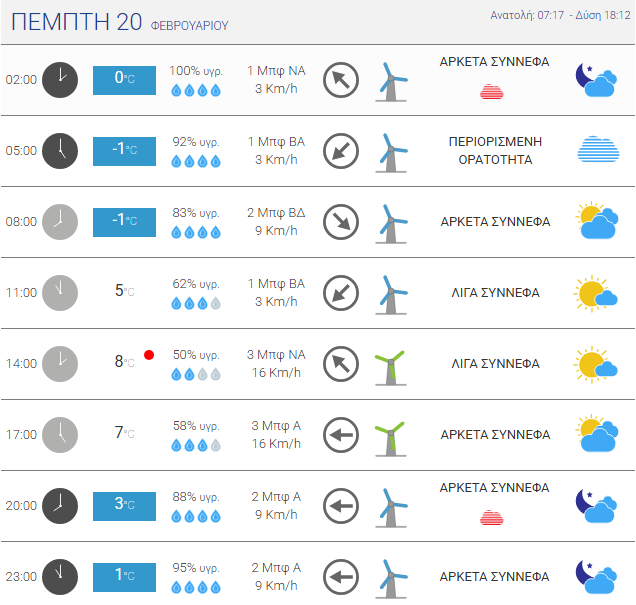The width and height of the screenshot is (636, 605).
Task: Click the left-pointing wind arrow at 17:00
Action: point(341,435)
